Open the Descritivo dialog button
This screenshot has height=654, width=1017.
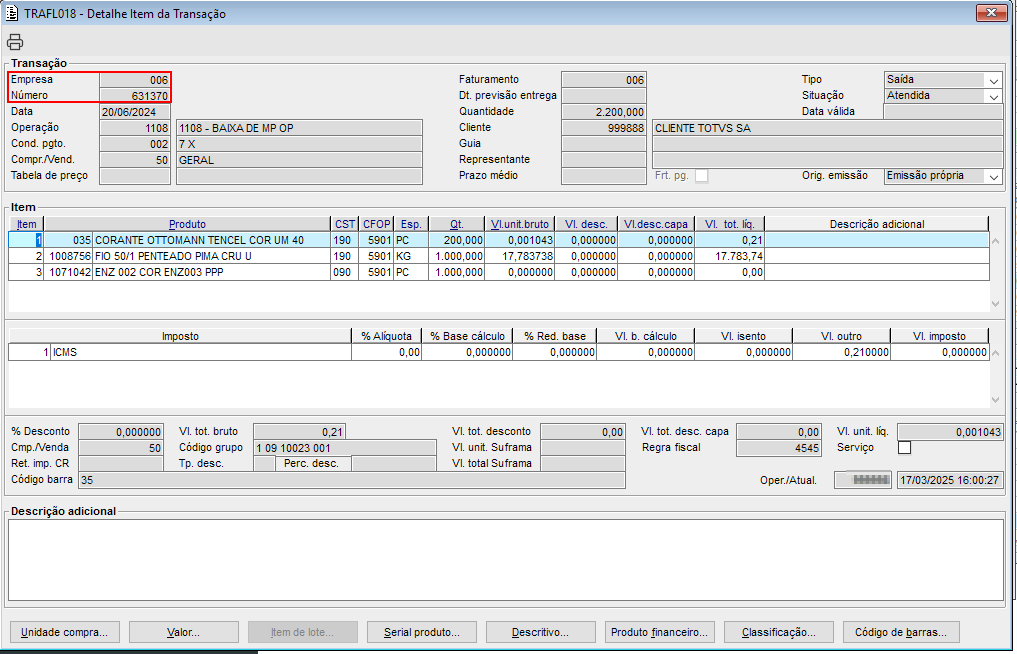pyautogui.click(x=540, y=632)
